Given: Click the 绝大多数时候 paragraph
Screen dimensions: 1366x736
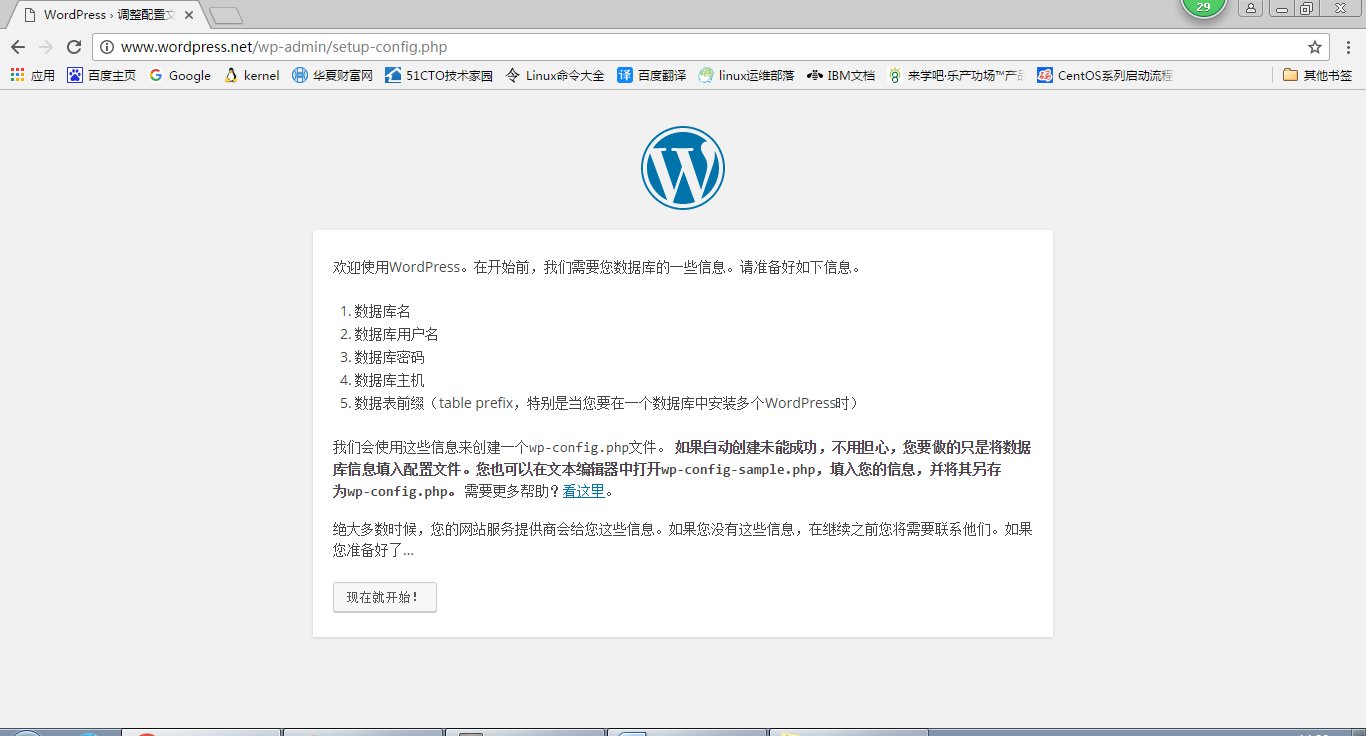Looking at the screenshot, I should (x=683, y=539).
